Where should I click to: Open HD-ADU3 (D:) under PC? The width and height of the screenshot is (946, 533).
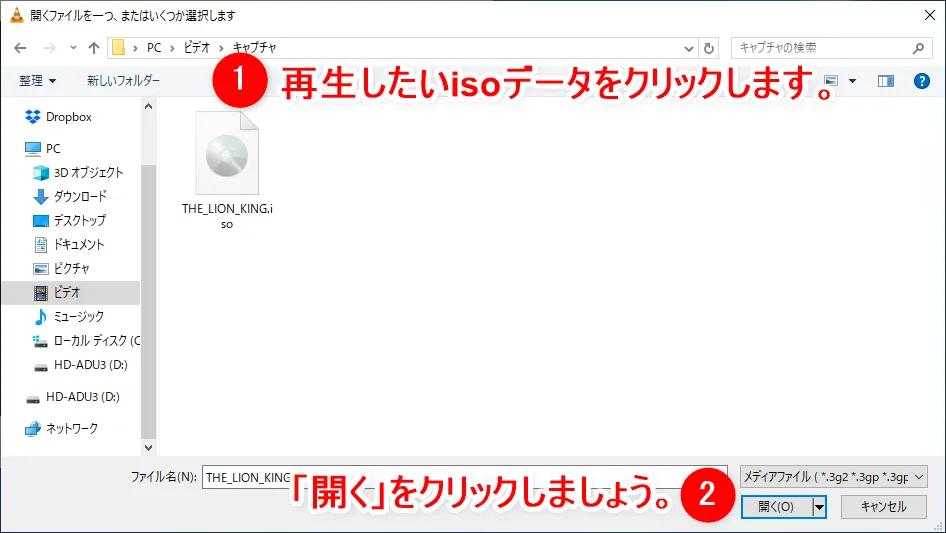click(80, 365)
